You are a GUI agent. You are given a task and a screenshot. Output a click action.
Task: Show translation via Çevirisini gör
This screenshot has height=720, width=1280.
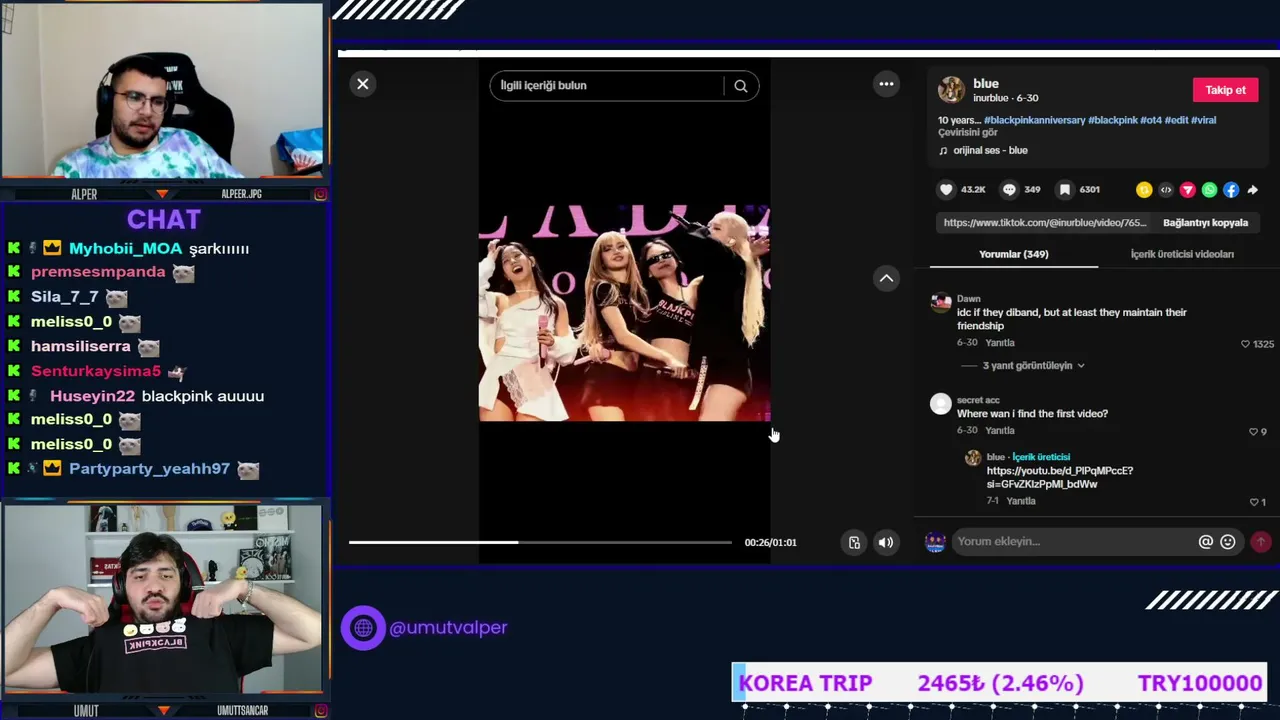968,133
